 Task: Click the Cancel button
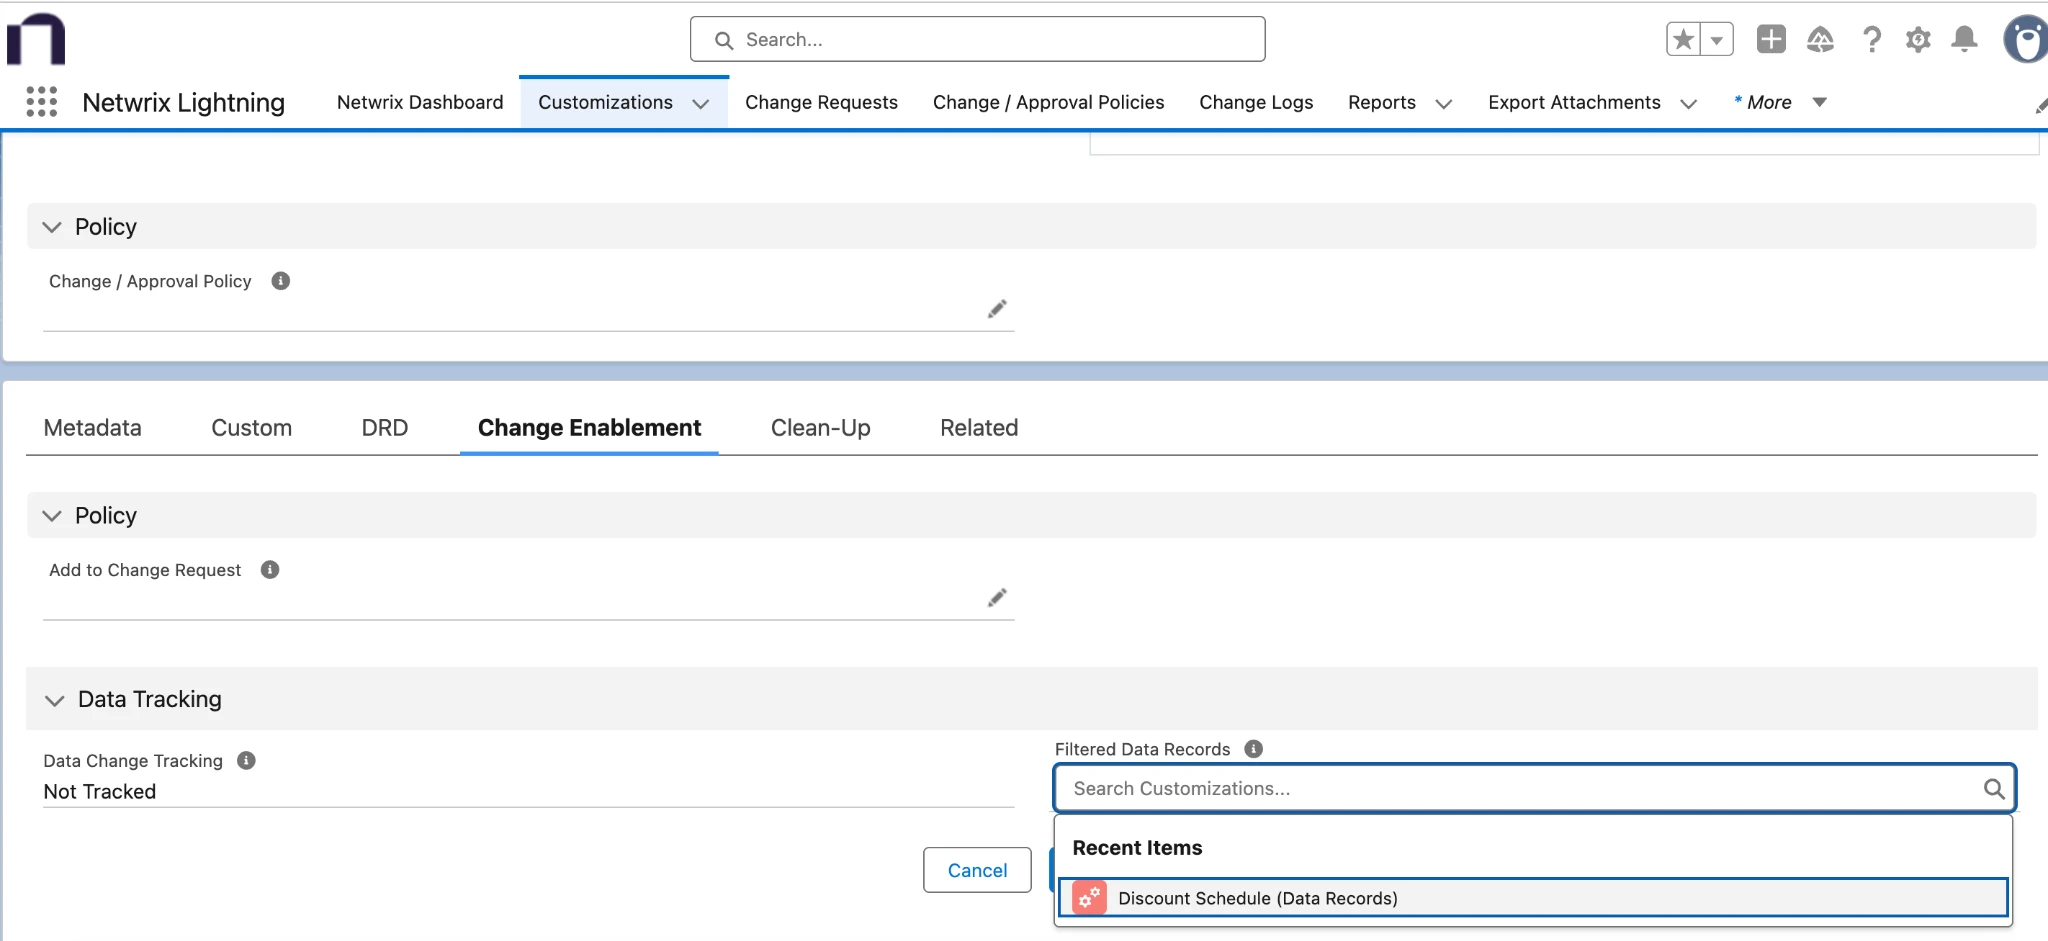coord(976,870)
